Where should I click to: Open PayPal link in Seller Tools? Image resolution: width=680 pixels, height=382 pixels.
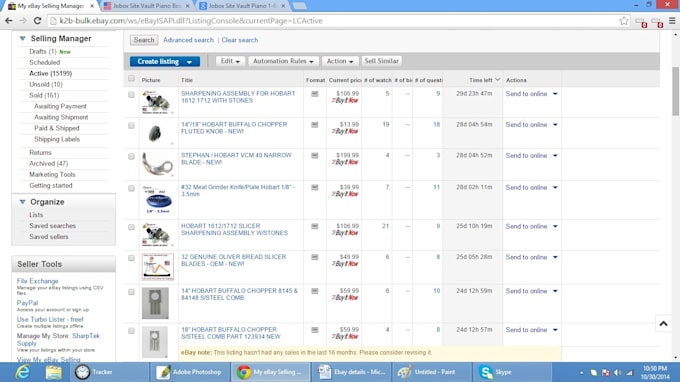click(x=27, y=303)
